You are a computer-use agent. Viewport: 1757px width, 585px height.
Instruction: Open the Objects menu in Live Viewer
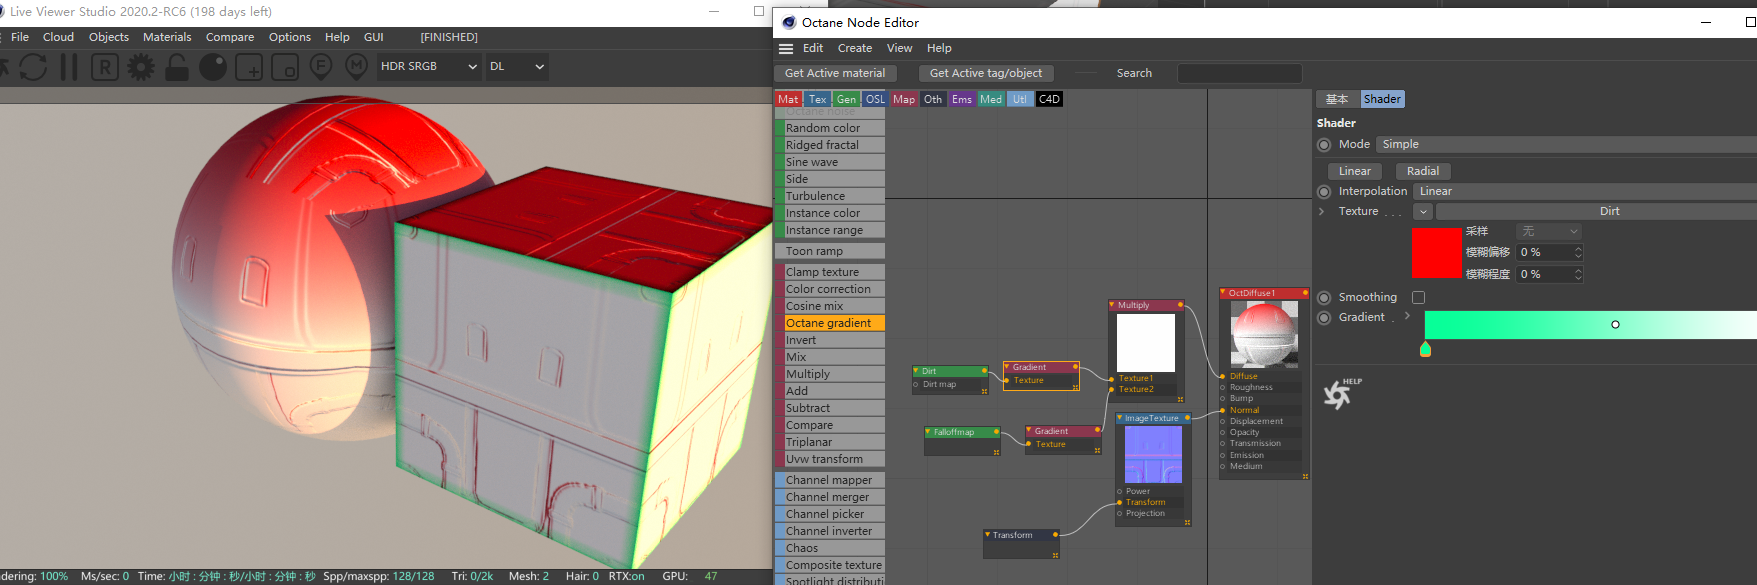point(109,37)
